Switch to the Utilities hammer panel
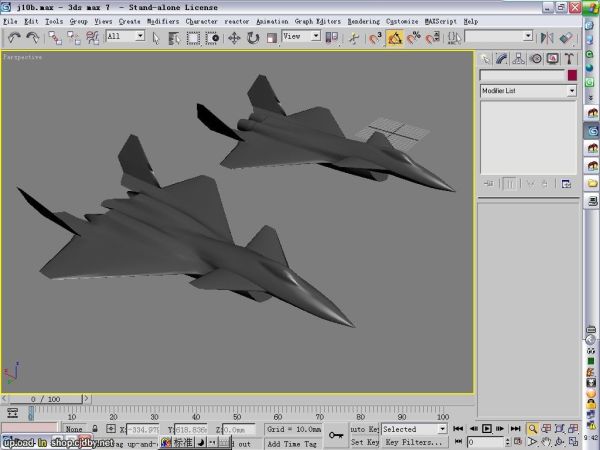Image resolution: width=600 pixels, height=450 pixels. [x=568, y=58]
